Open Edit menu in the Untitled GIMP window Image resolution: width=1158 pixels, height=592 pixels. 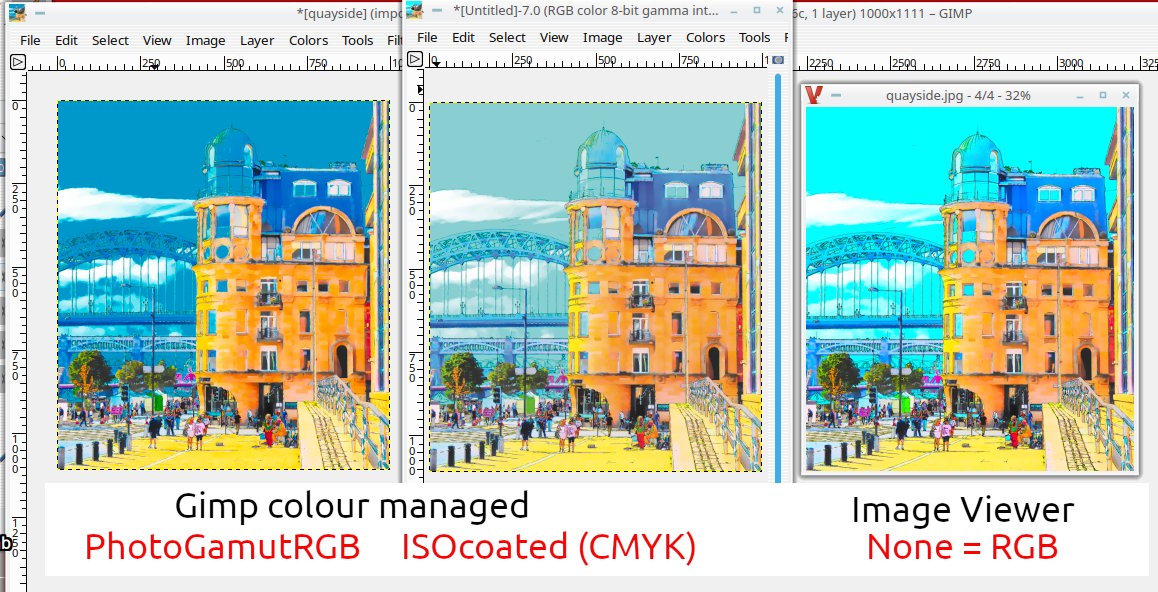(464, 38)
